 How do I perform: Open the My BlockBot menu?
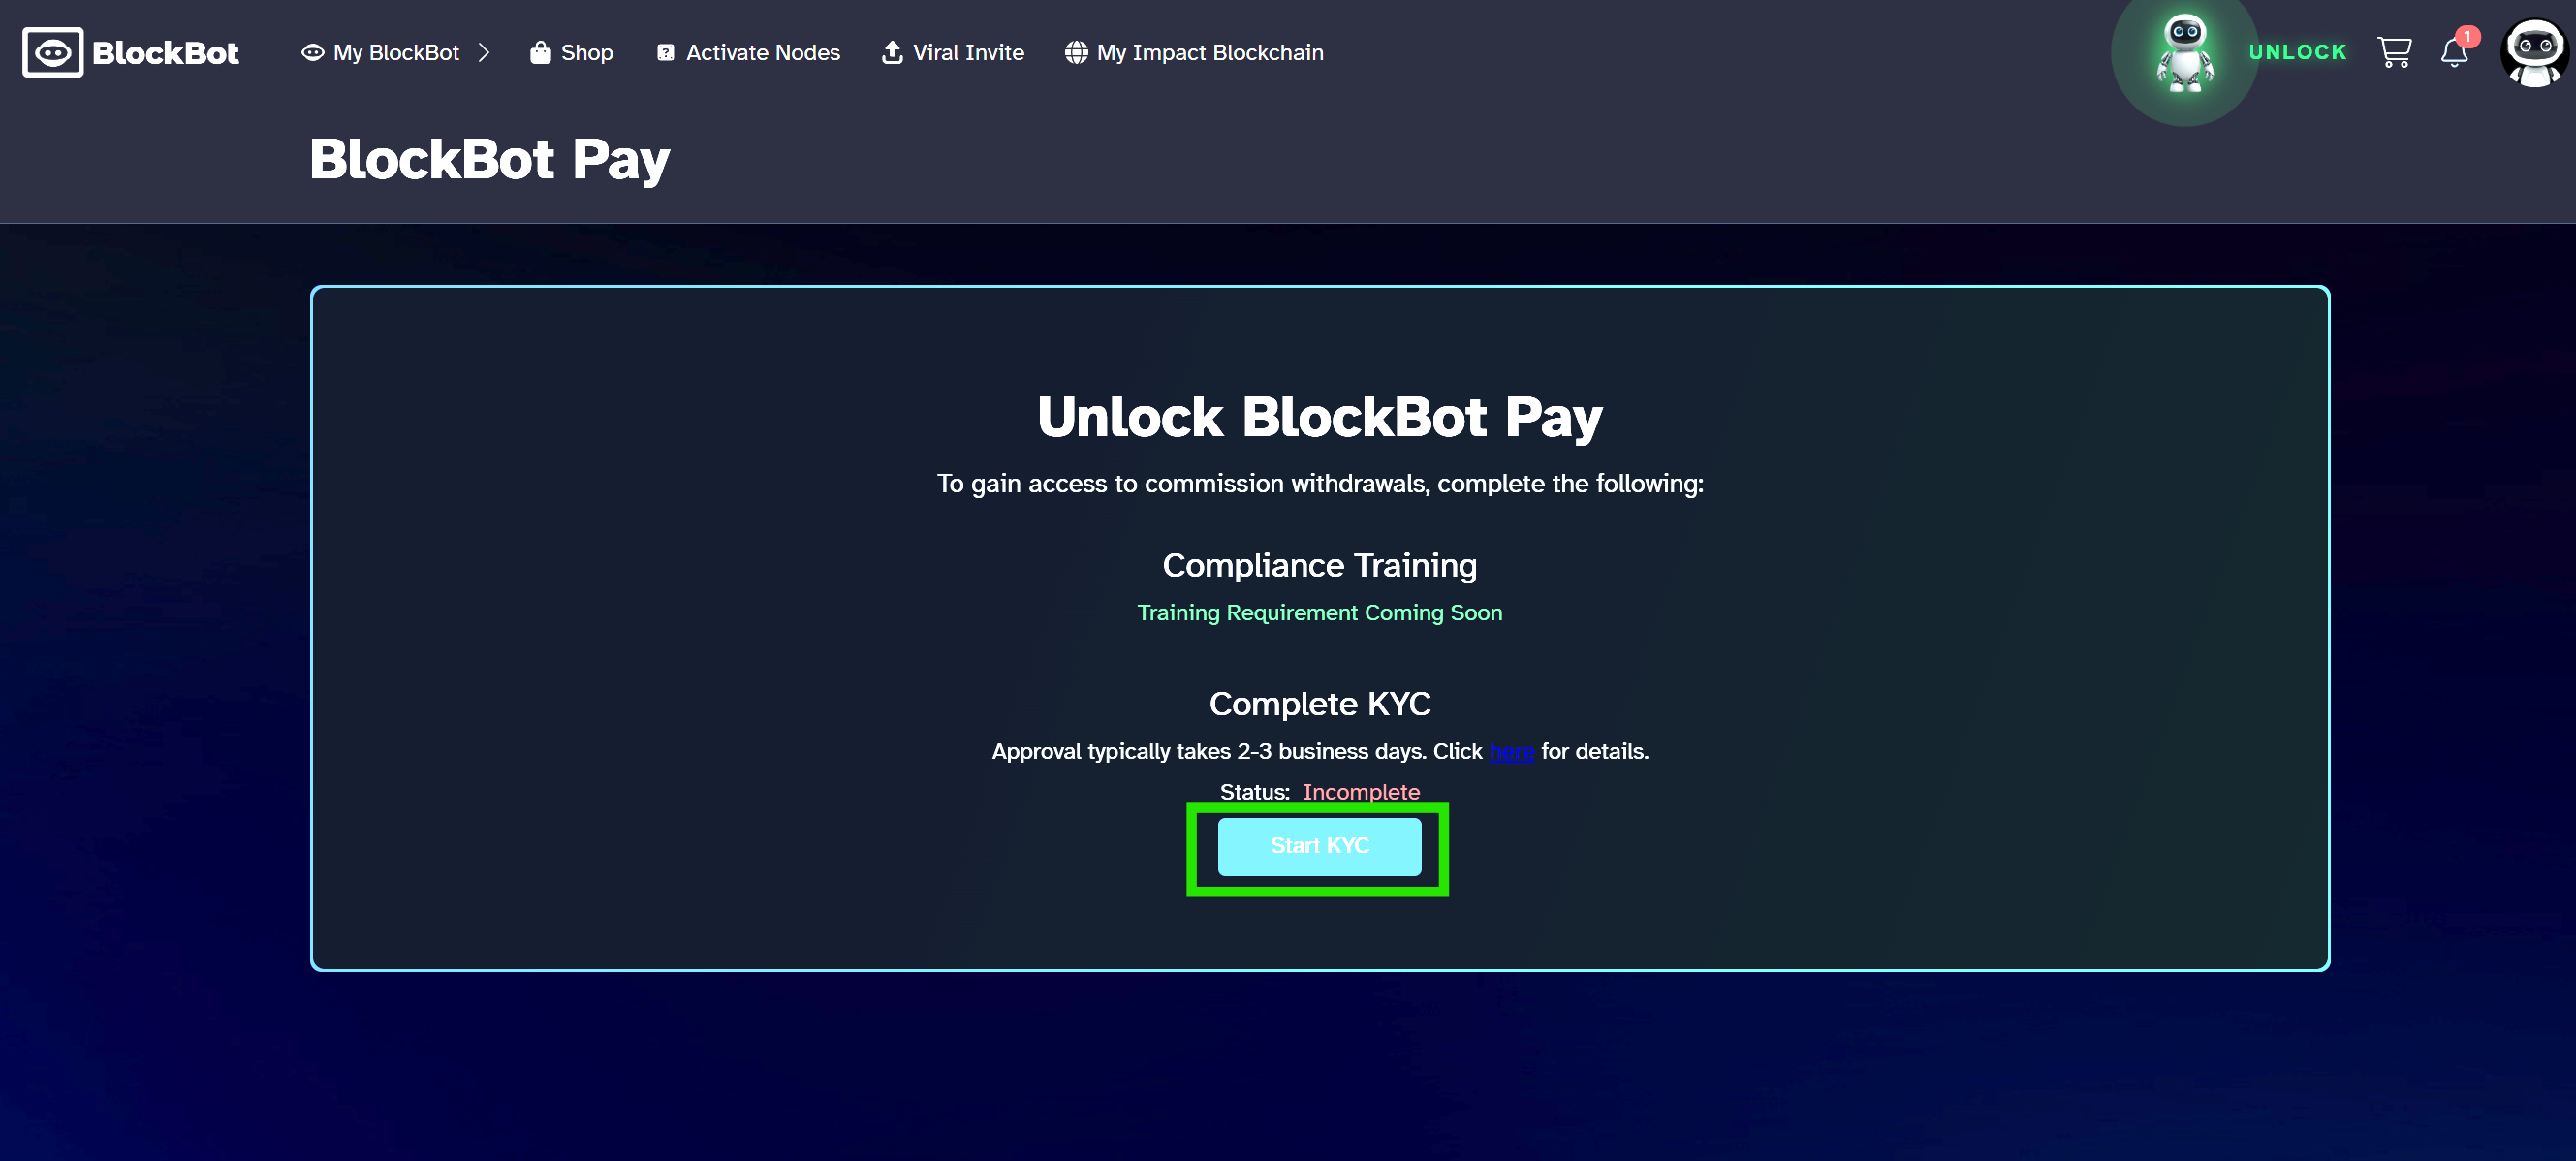[x=396, y=52]
